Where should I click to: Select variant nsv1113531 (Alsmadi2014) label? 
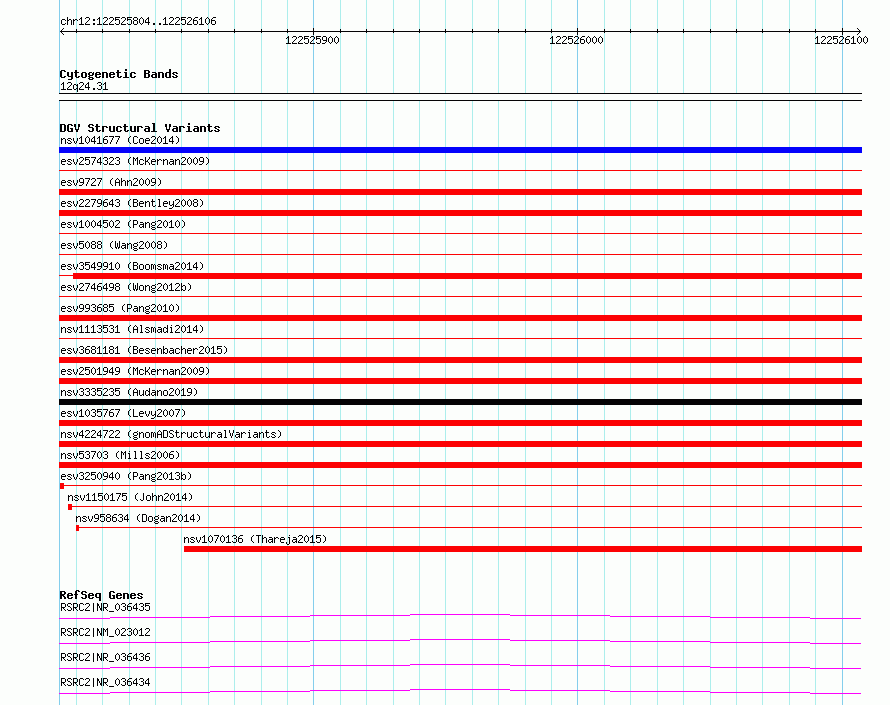coord(132,329)
